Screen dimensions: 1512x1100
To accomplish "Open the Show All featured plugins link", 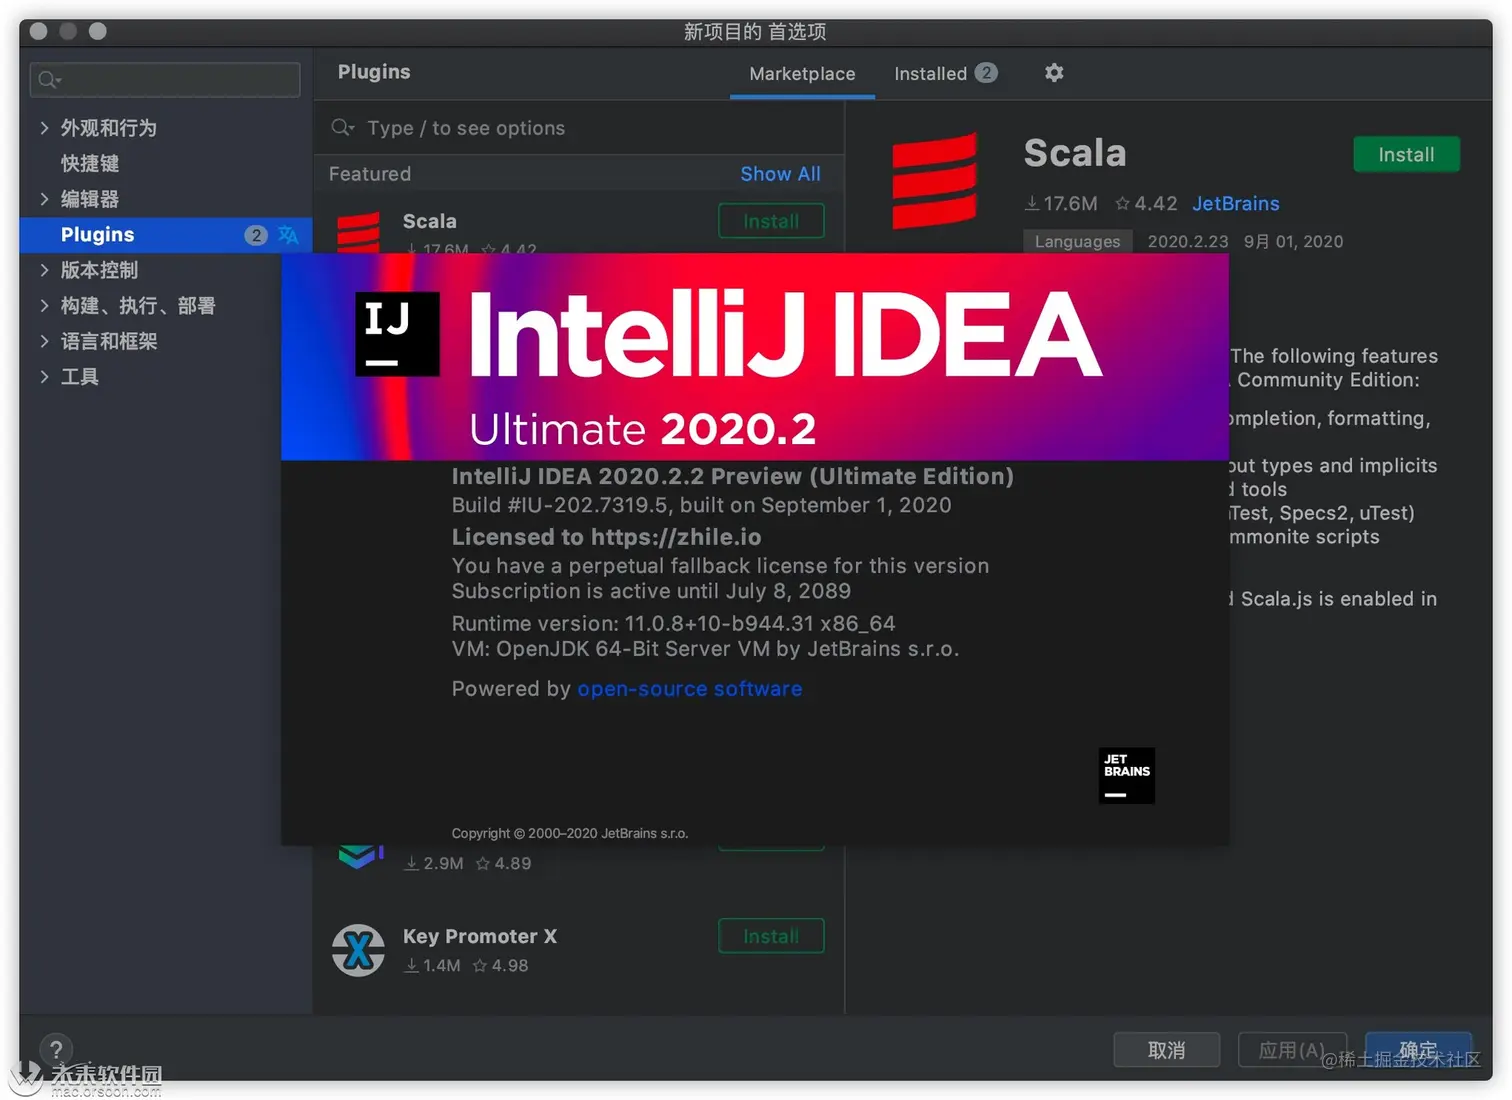I will point(780,174).
